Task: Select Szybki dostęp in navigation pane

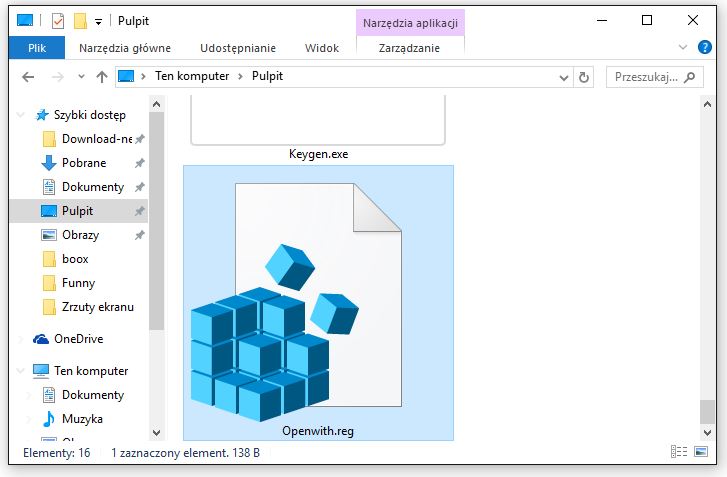Action: pos(89,115)
